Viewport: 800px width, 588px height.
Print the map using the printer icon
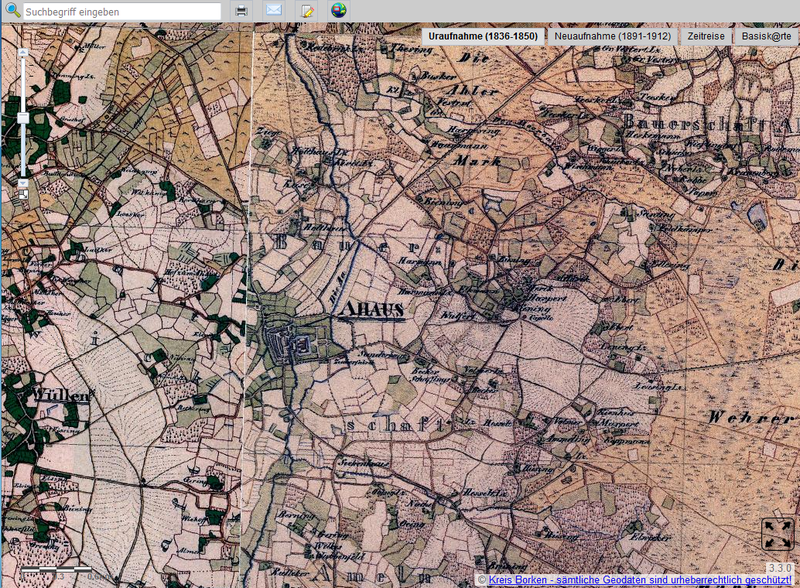[241, 11]
